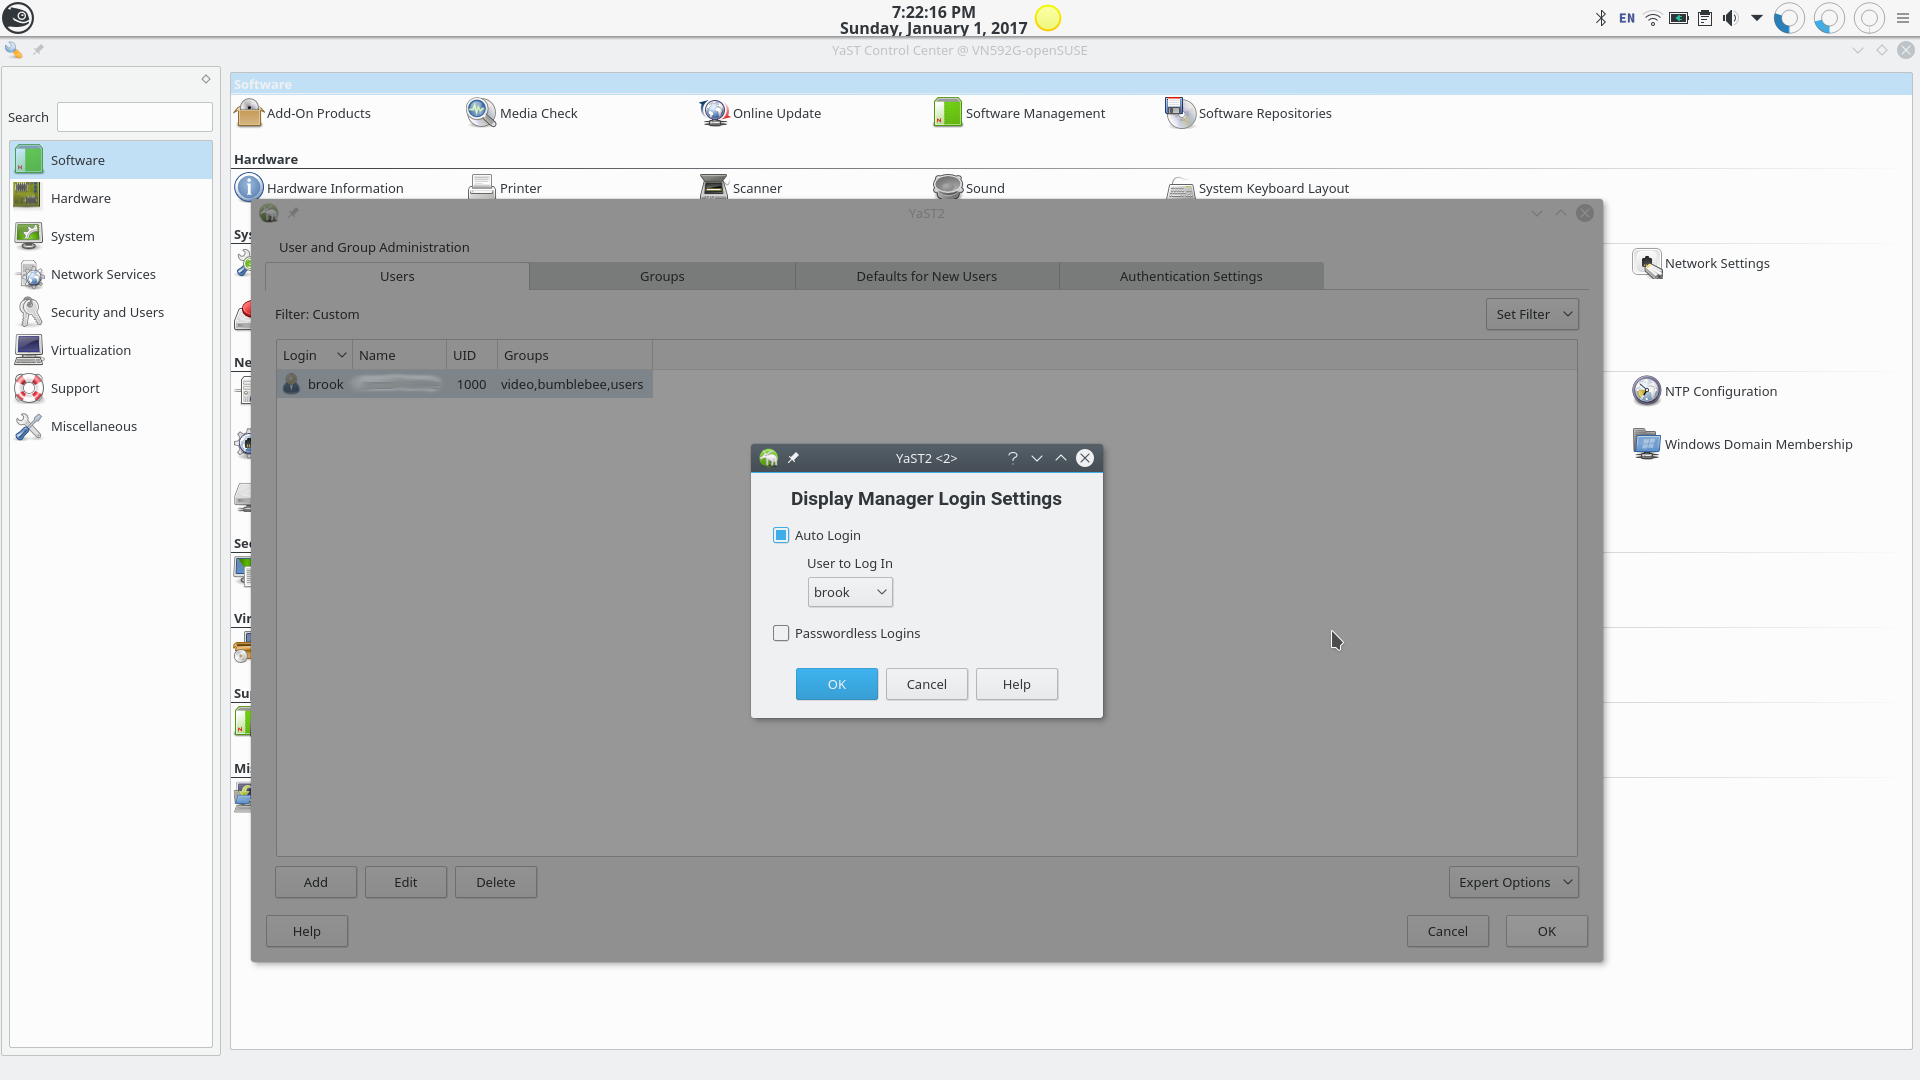Click the UID column header
This screenshot has height=1080, width=1920.
tap(472, 355)
